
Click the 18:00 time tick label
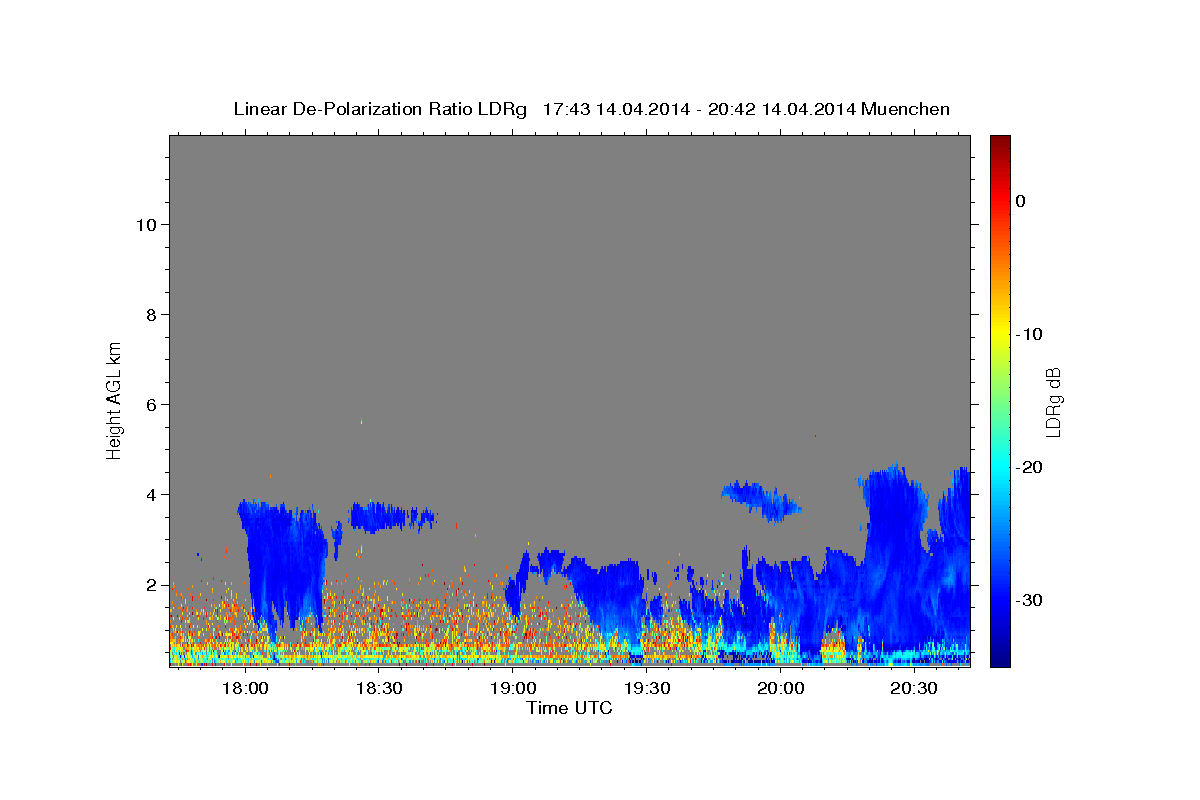[244, 689]
